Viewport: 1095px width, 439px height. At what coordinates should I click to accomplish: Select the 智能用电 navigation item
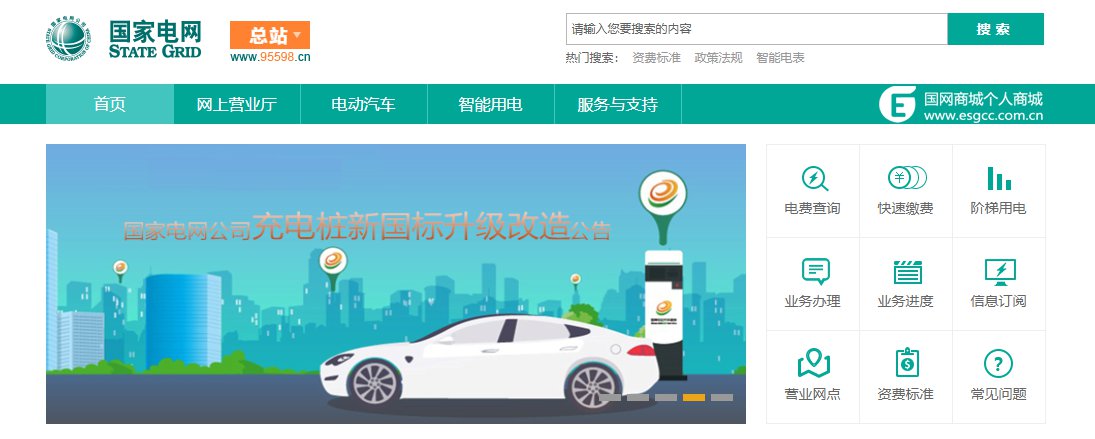(490, 105)
